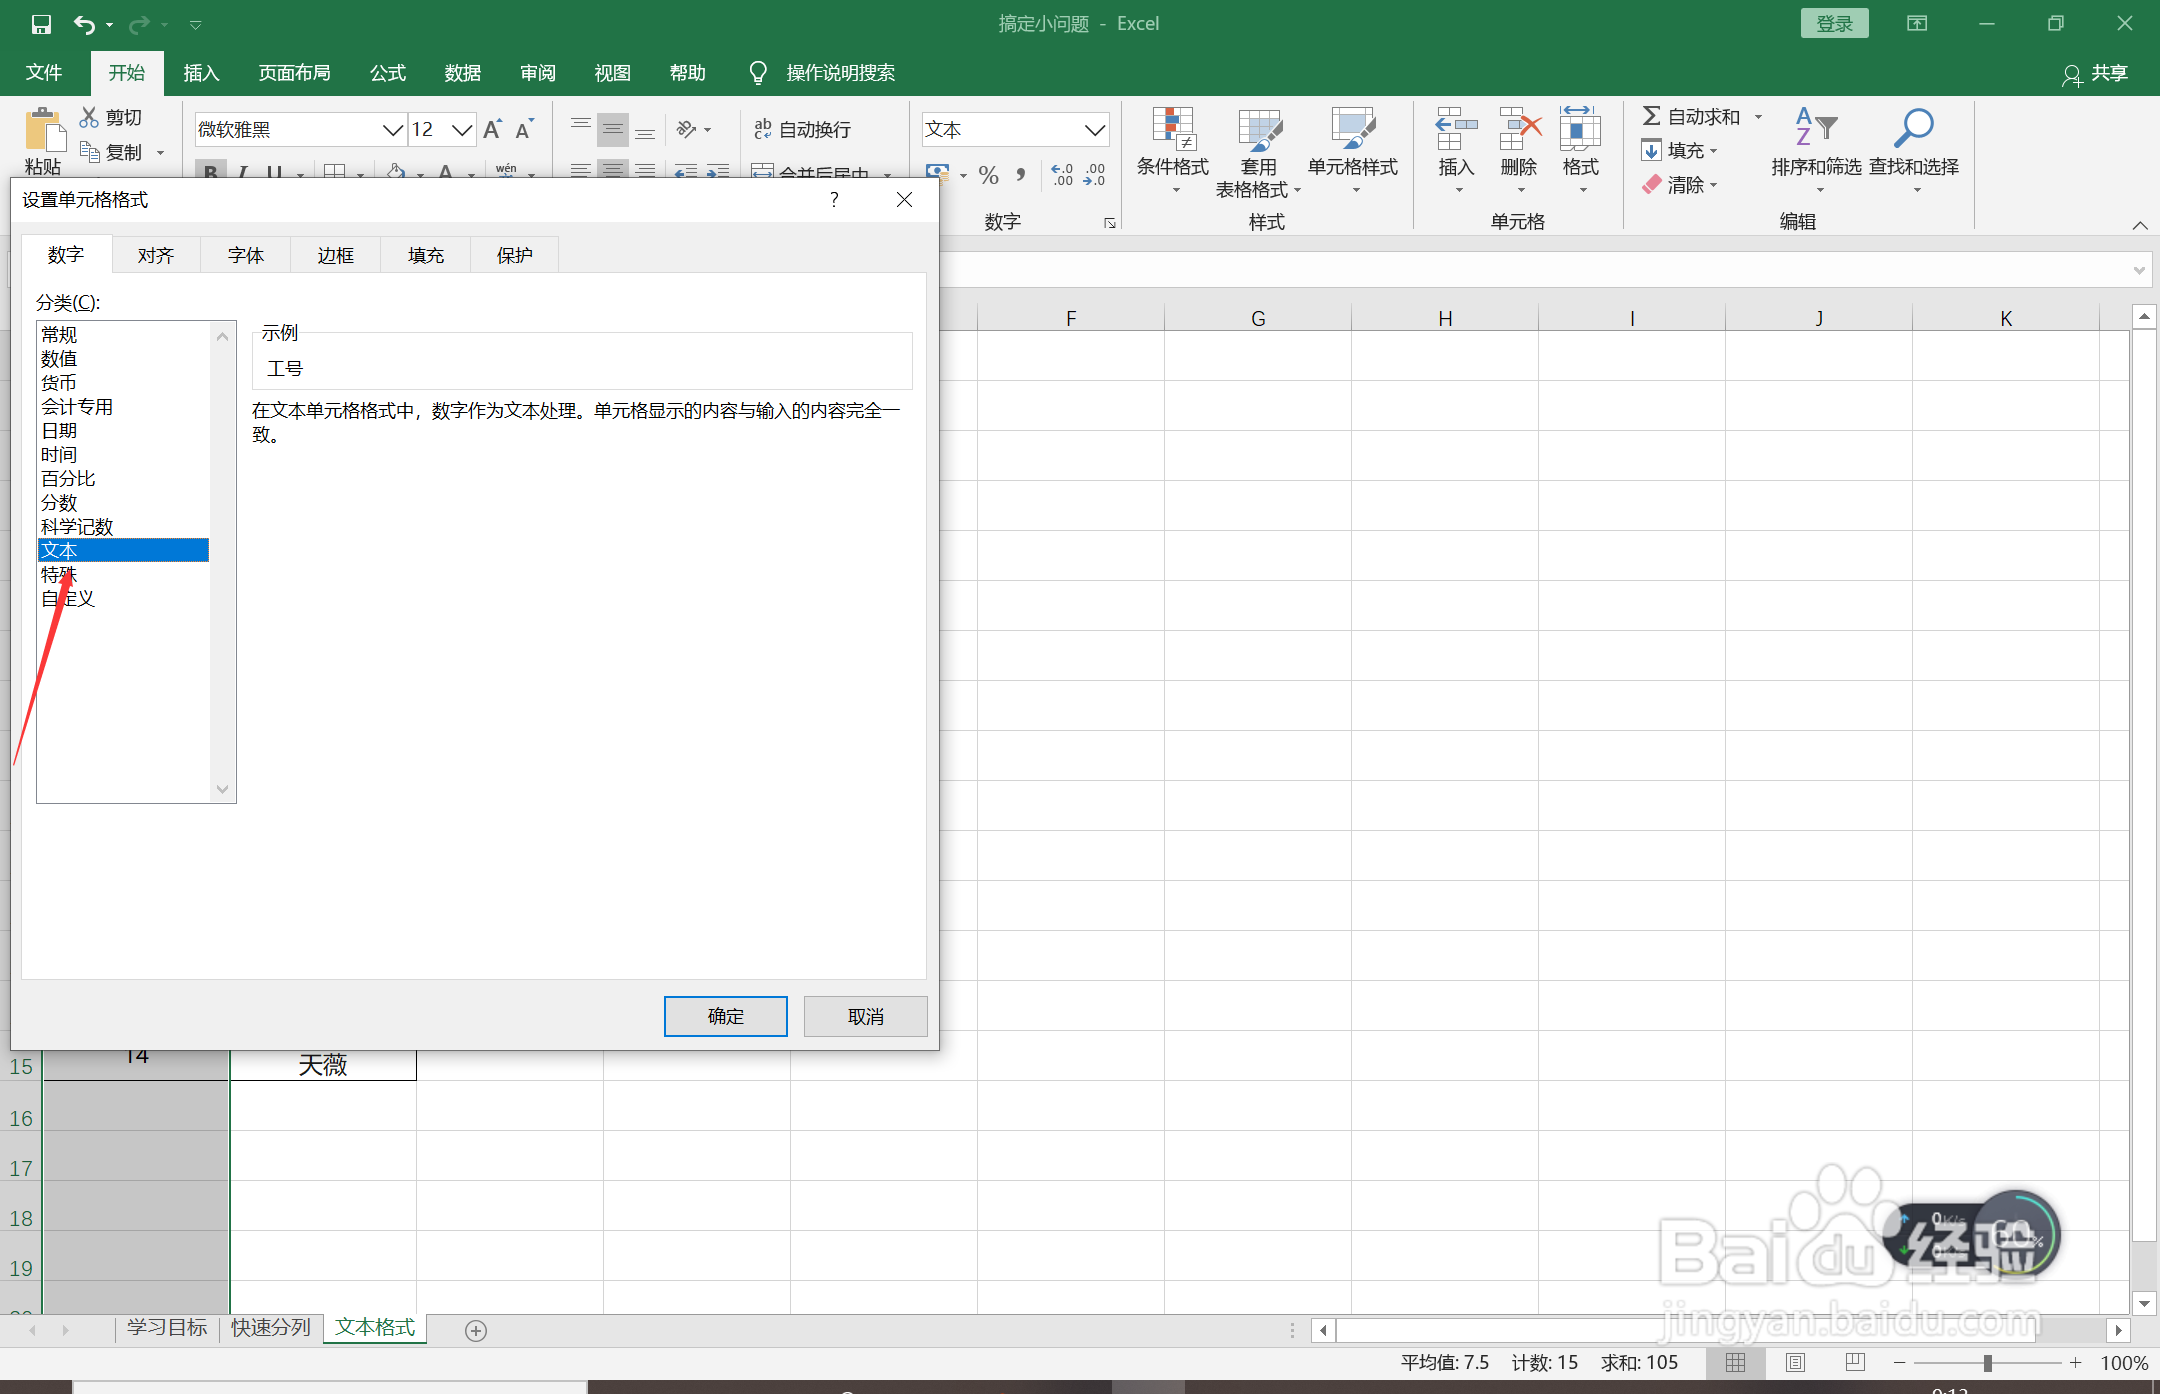Click Wrap Text (自动换行) icon
The height and width of the screenshot is (1394, 2160).
(x=763, y=129)
